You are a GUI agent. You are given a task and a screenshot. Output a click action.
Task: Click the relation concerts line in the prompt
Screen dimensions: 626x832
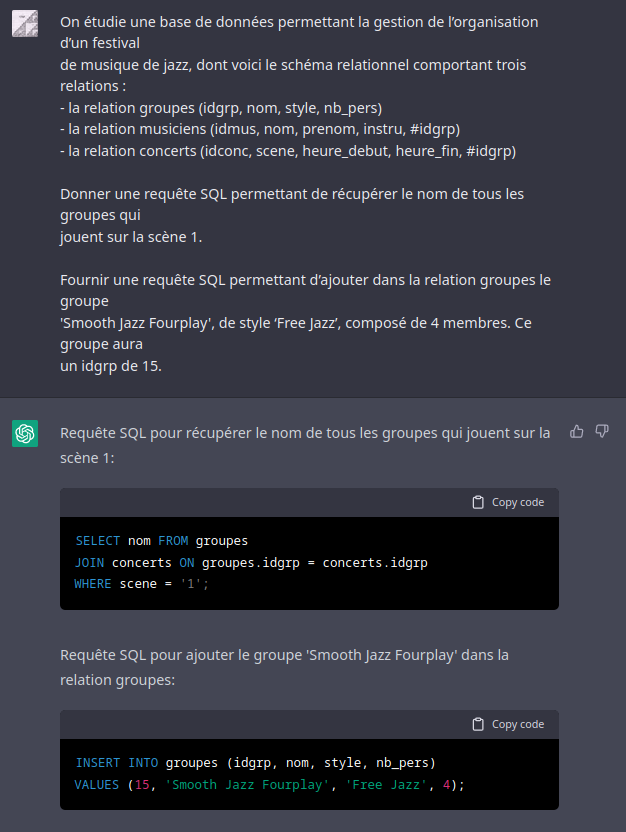click(288, 151)
